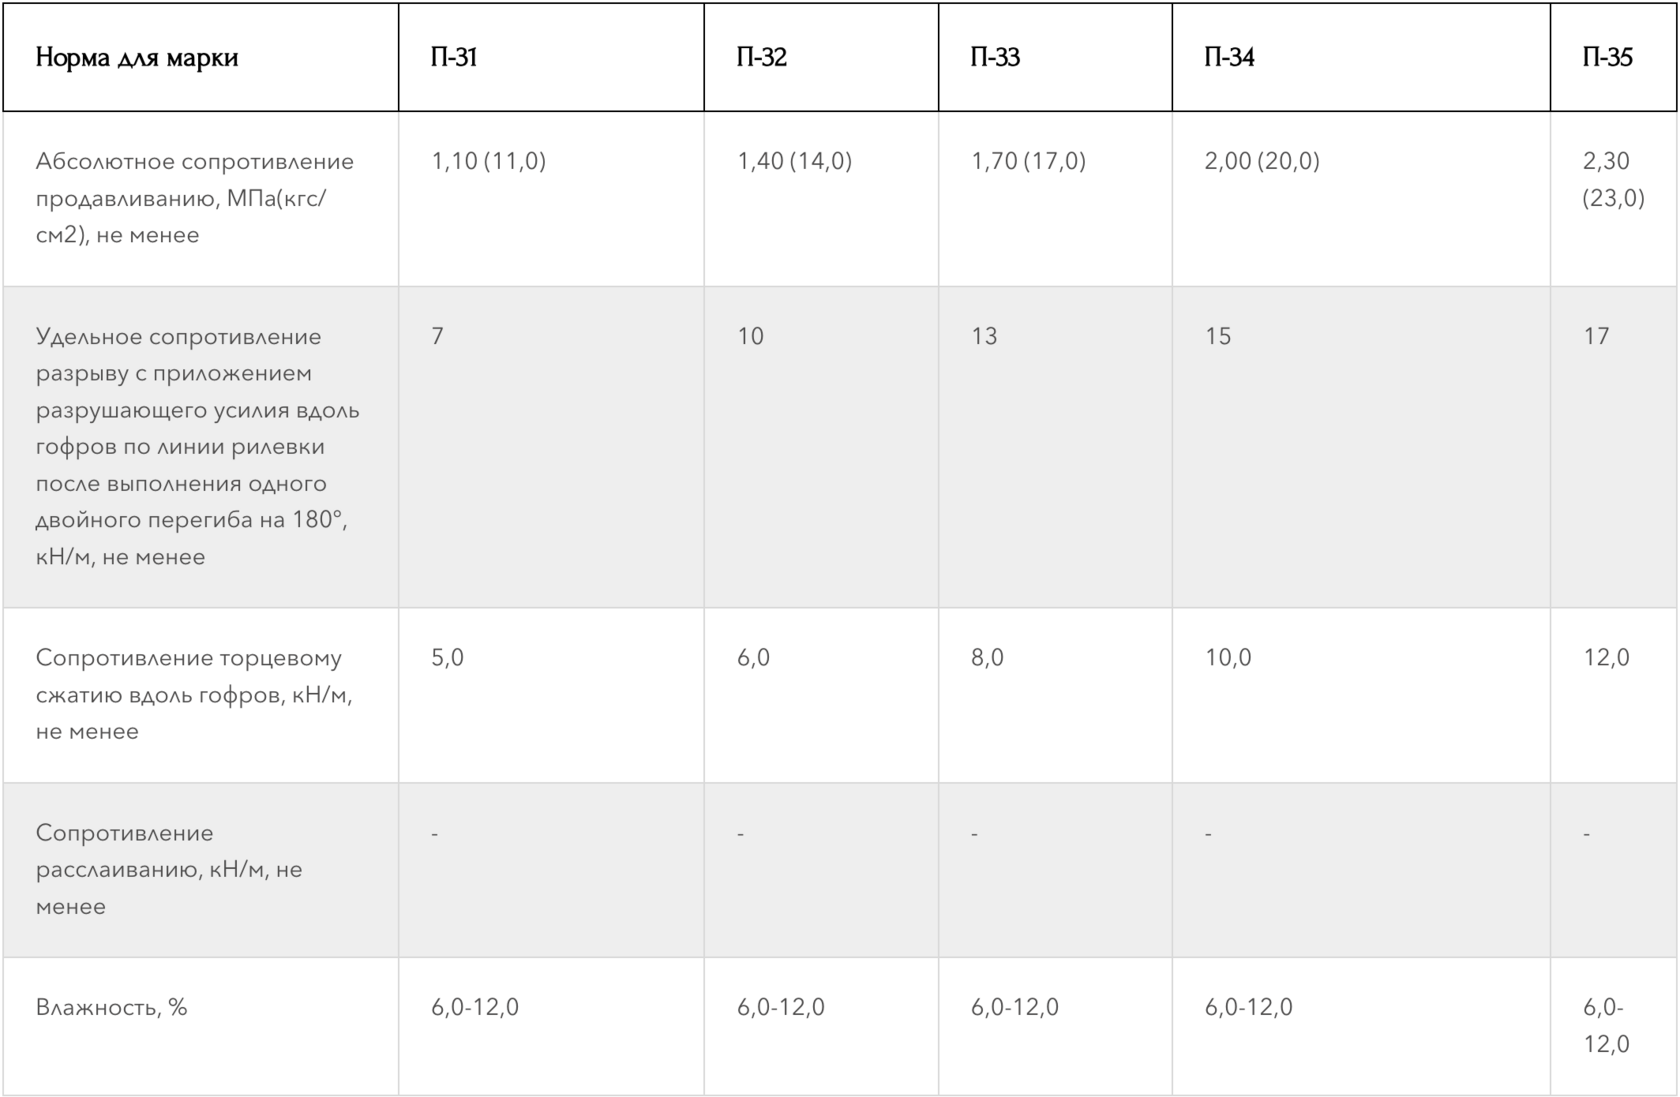Click the П-33 column header

[995, 57]
